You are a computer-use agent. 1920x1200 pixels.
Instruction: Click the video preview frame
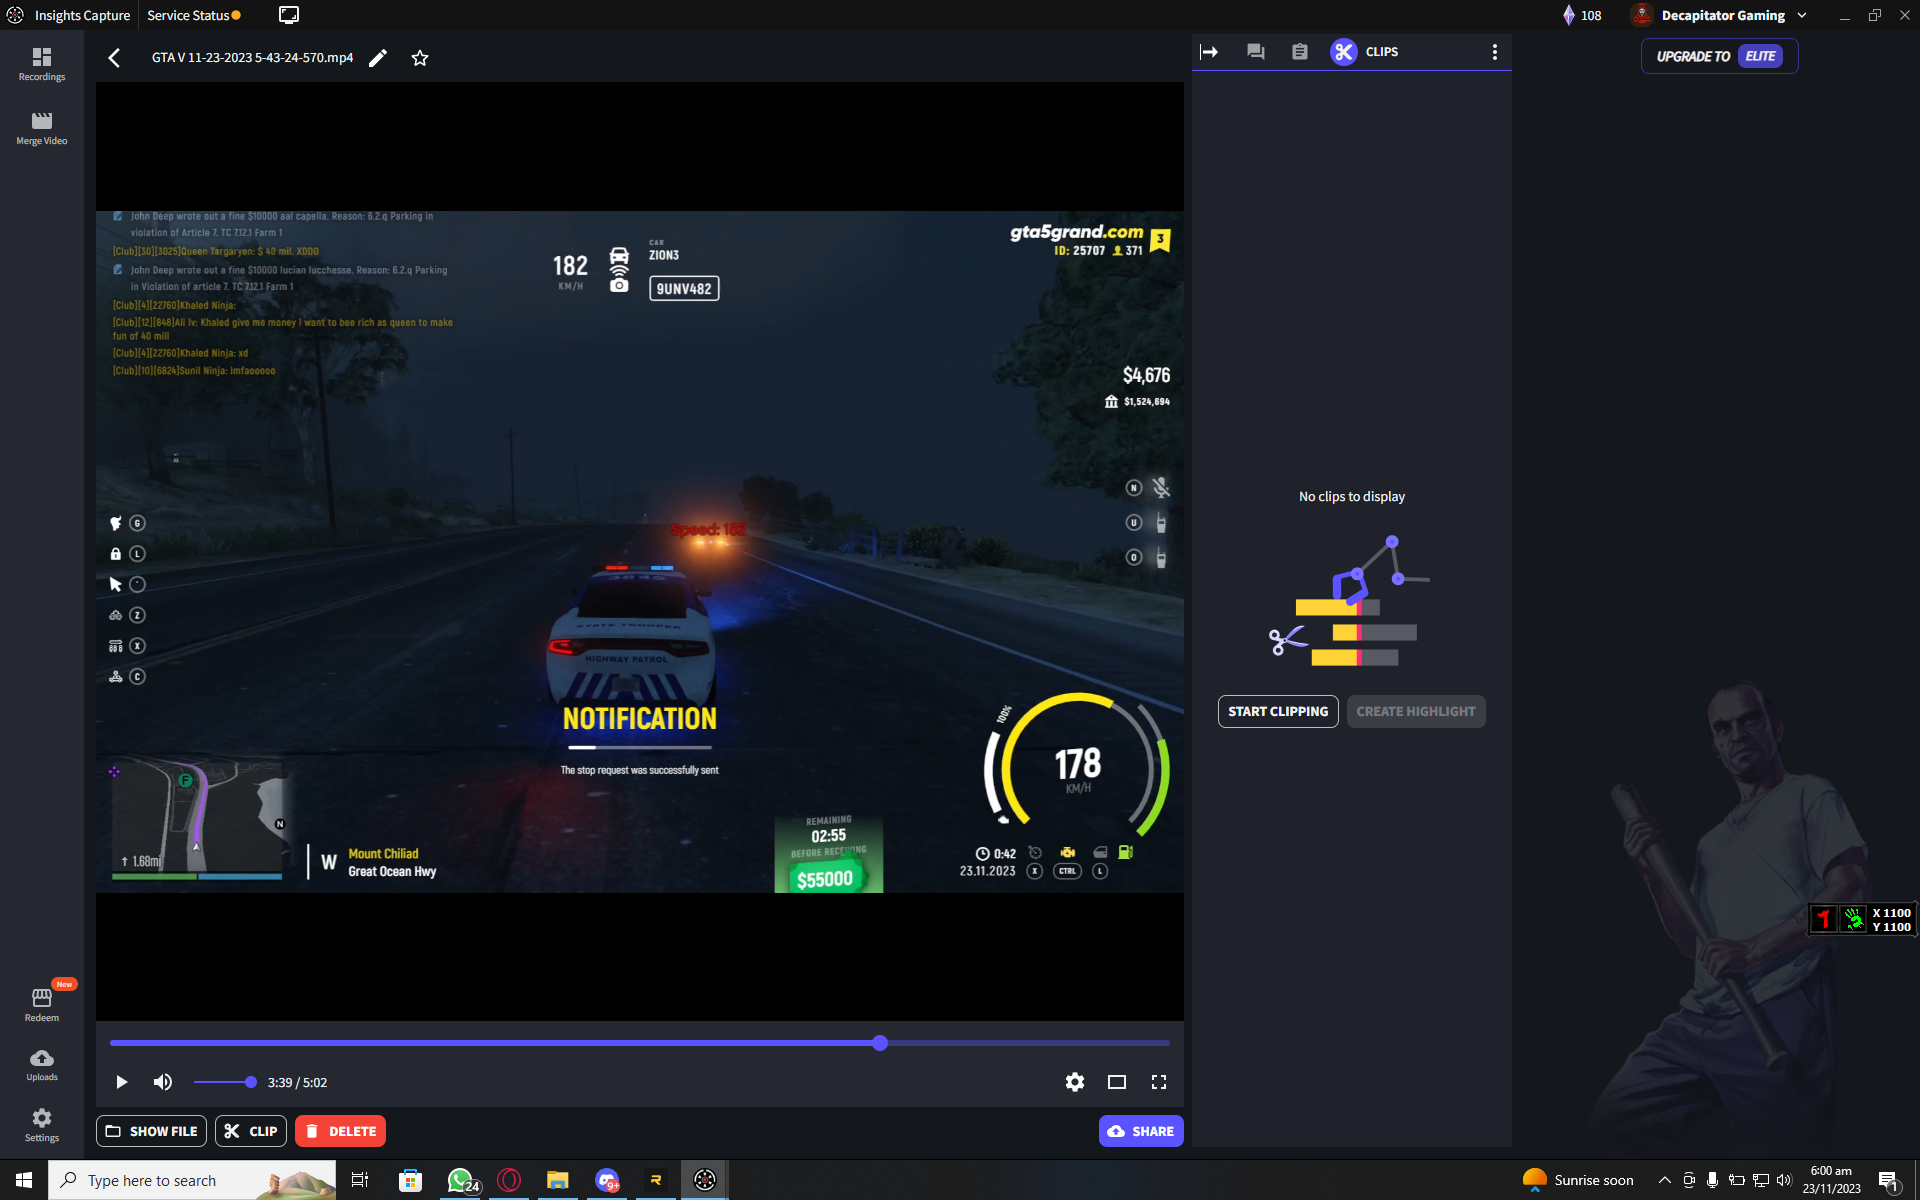pyautogui.click(x=640, y=551)
